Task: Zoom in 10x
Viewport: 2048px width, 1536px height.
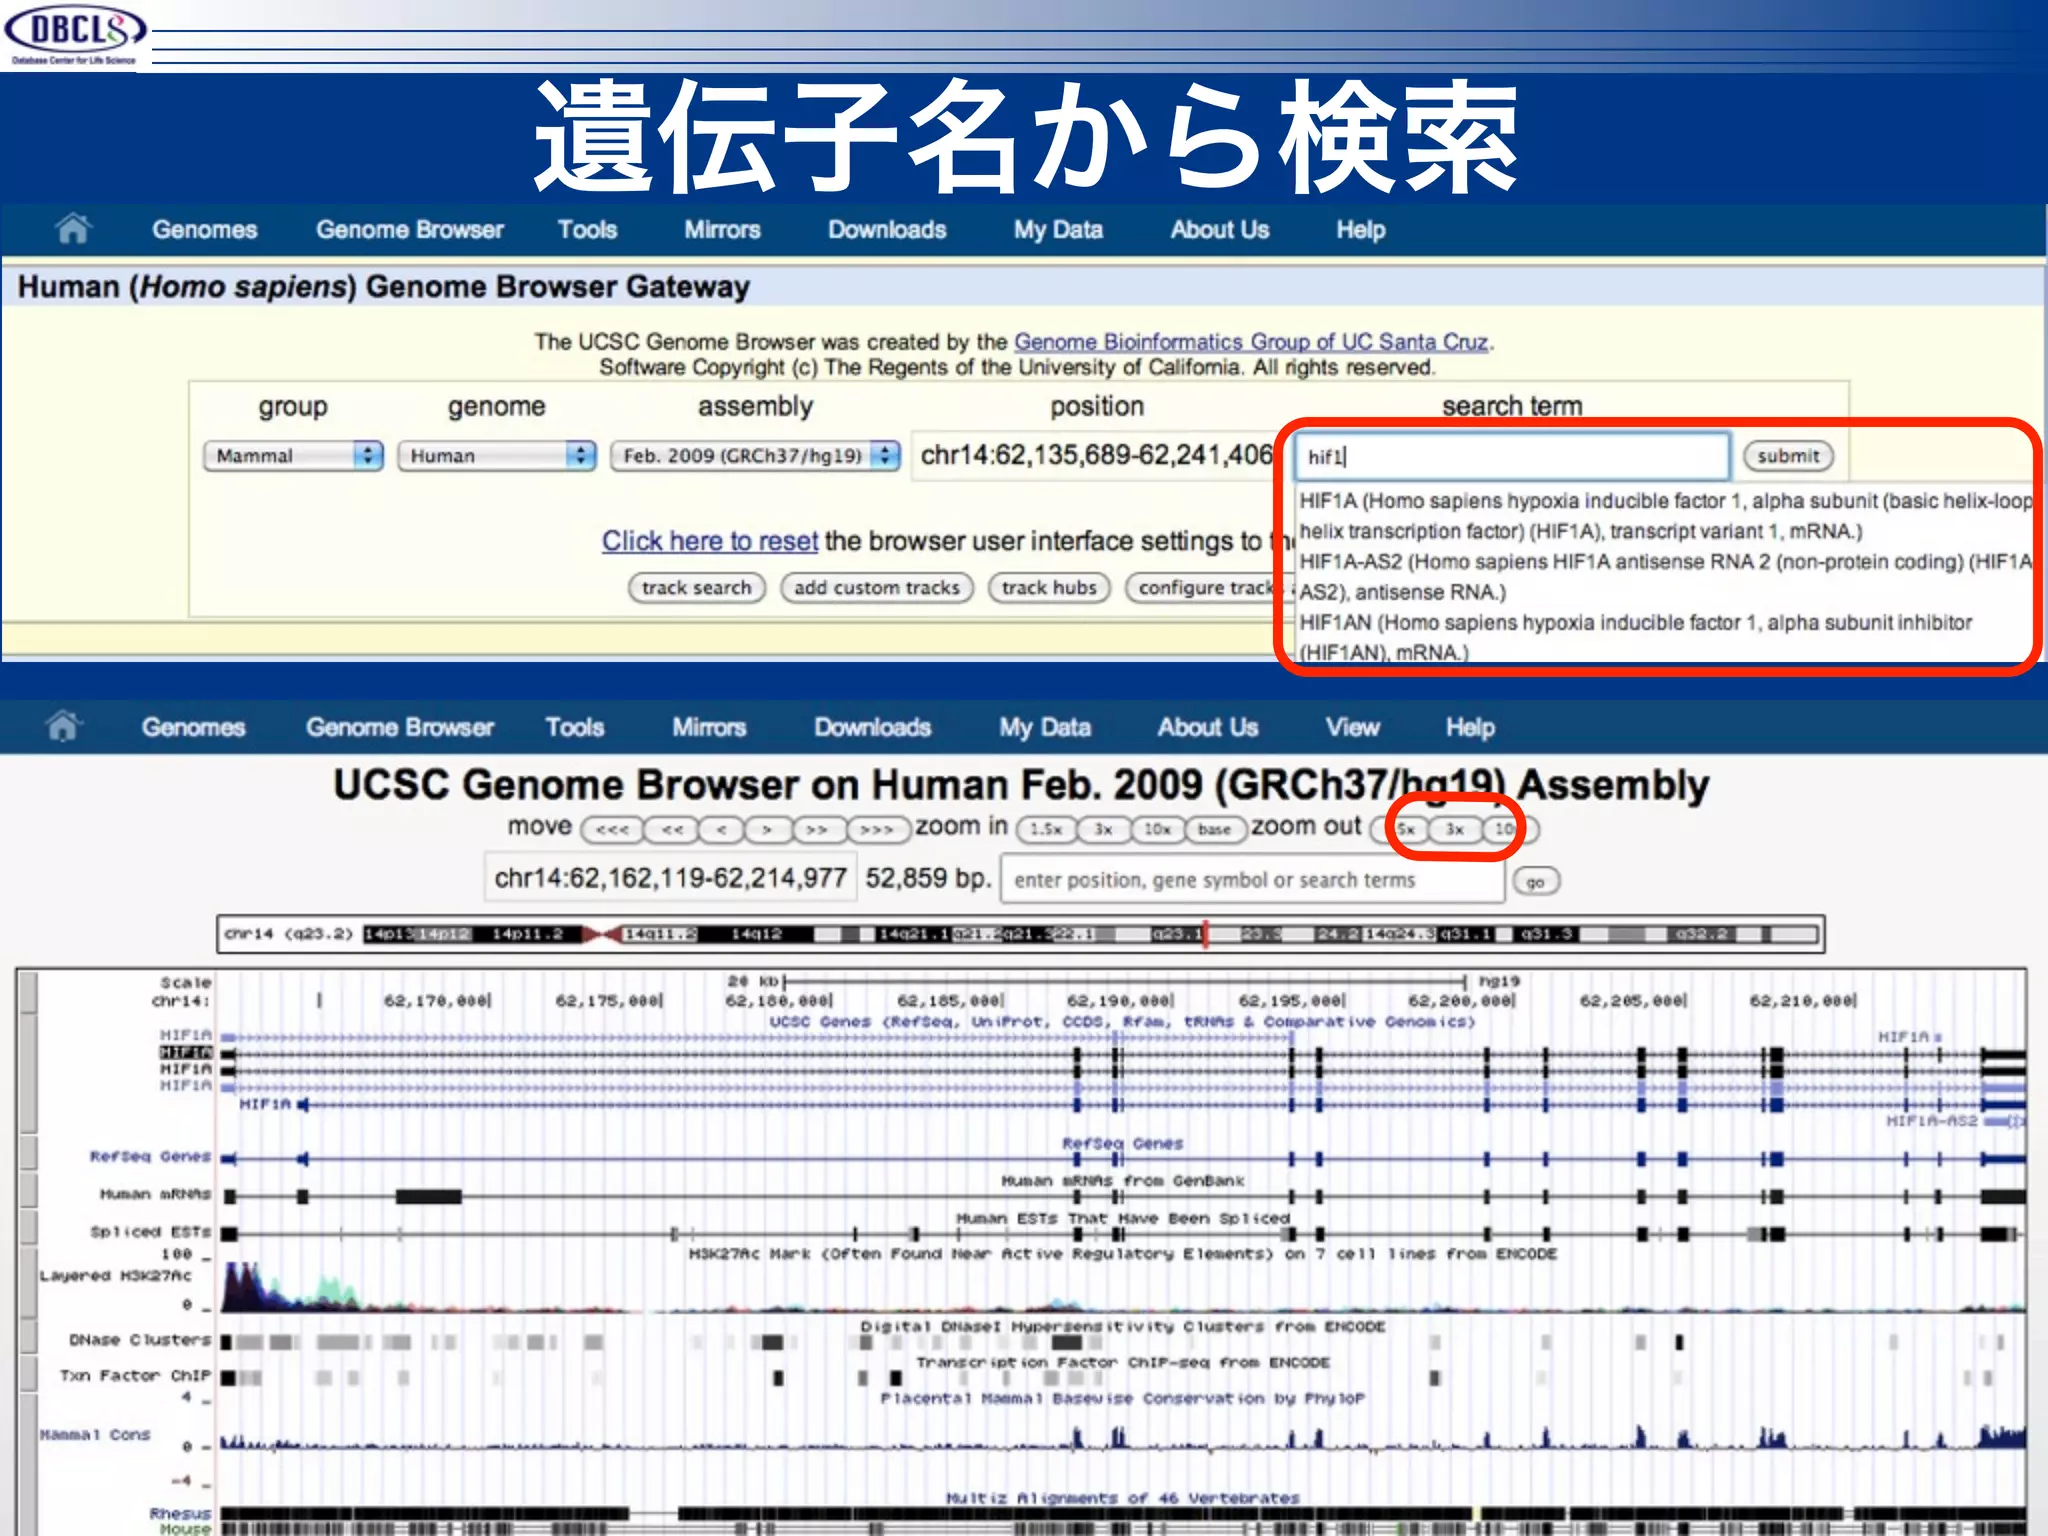Action: click(1157, 829)
